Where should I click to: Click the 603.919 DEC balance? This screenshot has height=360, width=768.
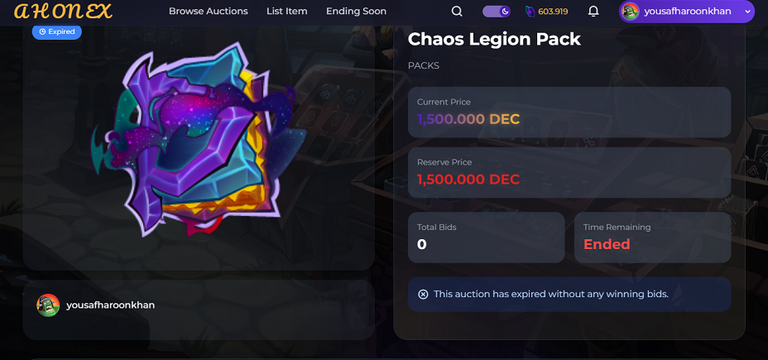coord(553,11)
